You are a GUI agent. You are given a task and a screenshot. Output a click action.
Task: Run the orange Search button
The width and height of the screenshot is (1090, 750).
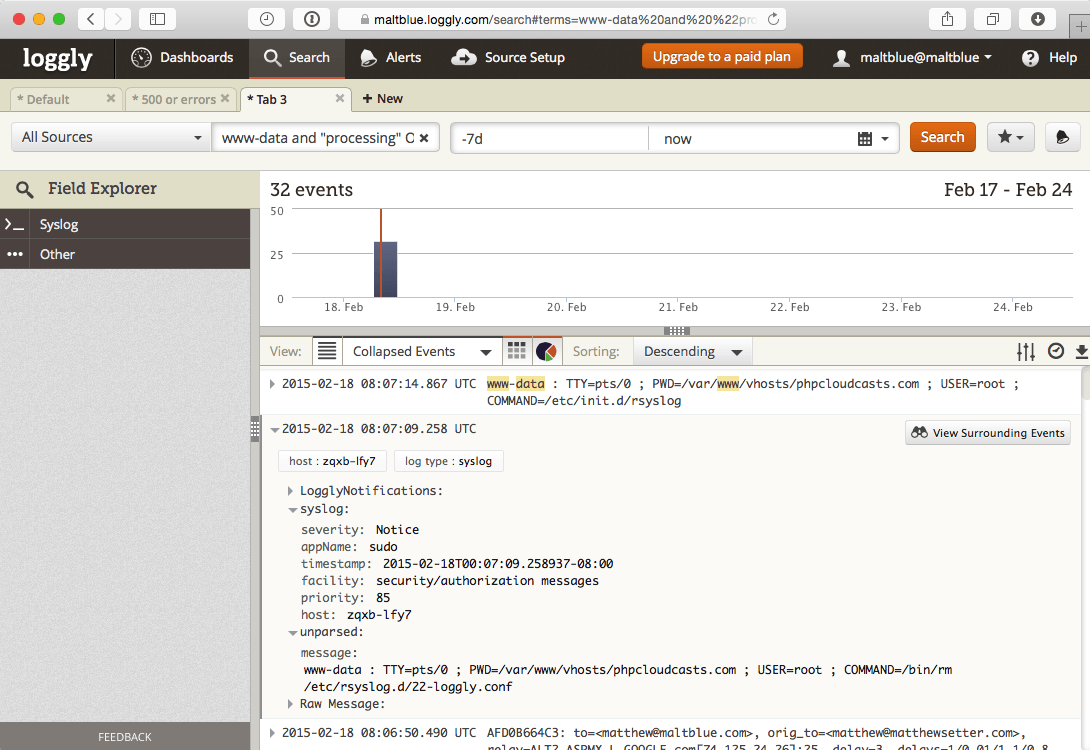click(x=943, y=137)
